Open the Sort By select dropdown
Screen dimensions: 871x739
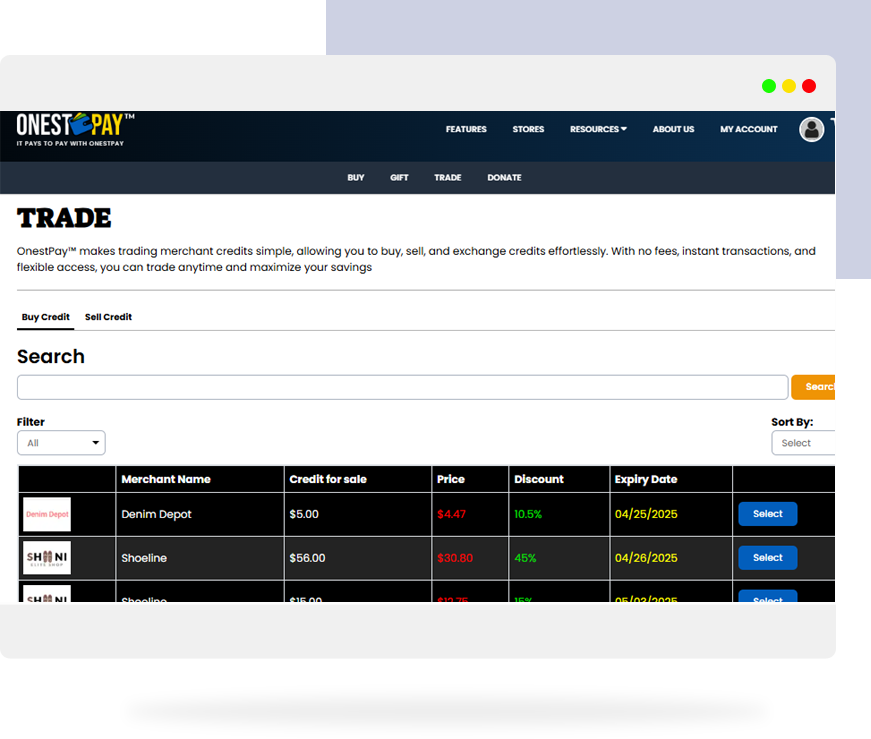(x=803, y=443)
